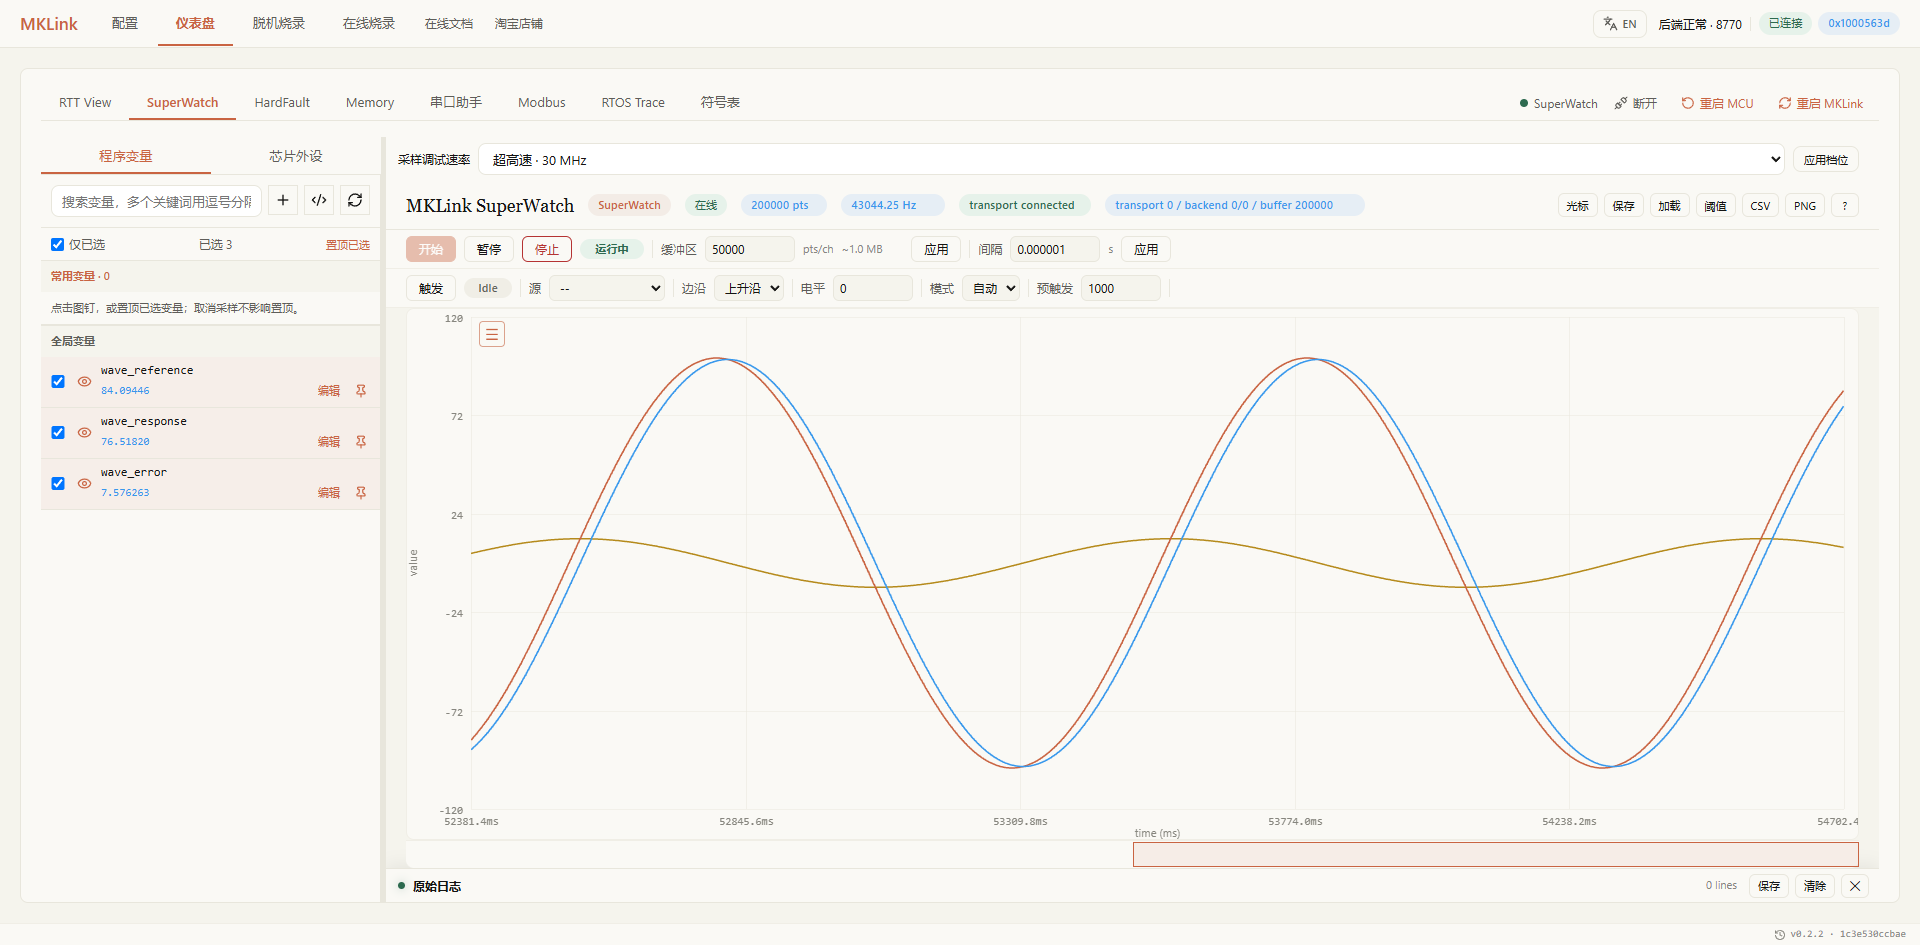Click the 光标 cursor button
Viewport: 1920px width, 945px height.
pos(1578,206)
